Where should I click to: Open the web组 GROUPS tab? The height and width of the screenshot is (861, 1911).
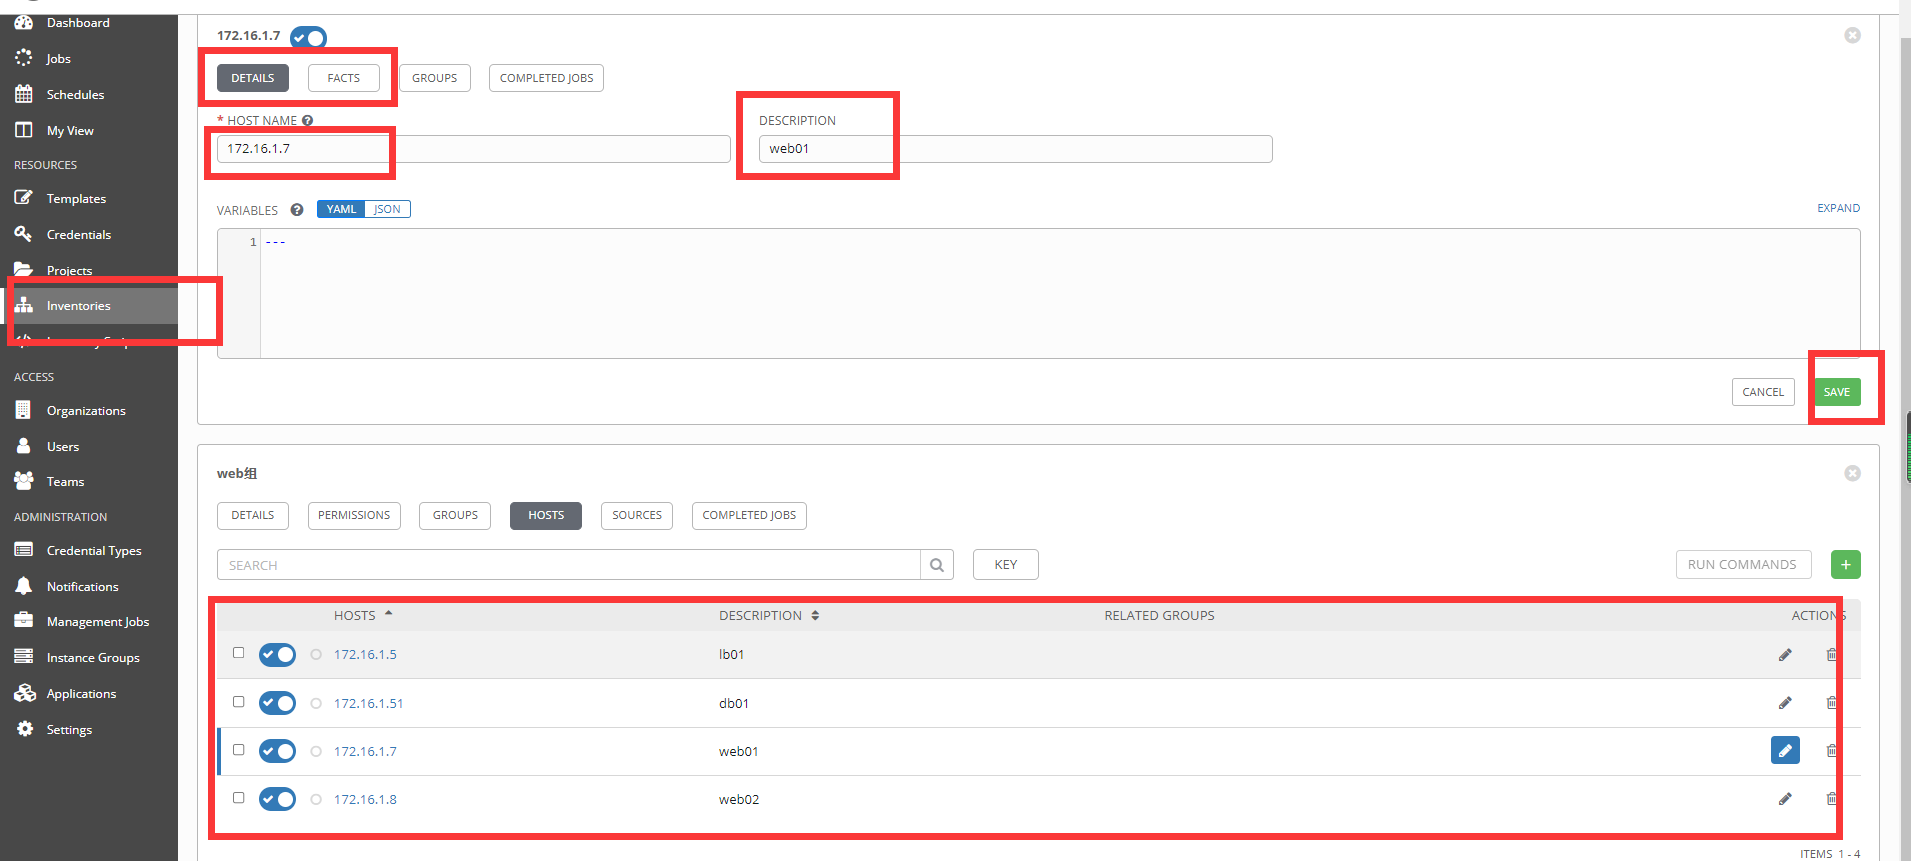point(455,516)
